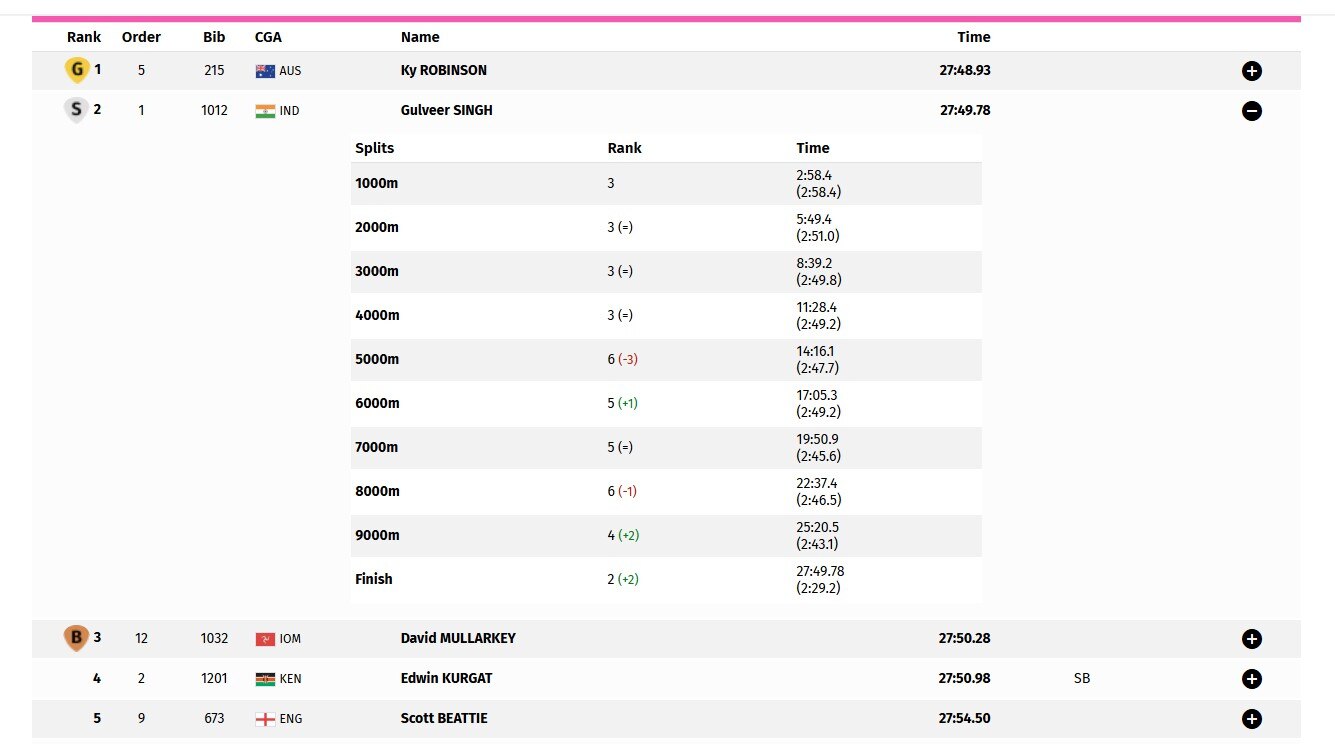Click the 5000m split row
This screenshot has width=1335, height=744.
[x=666, y=359]
